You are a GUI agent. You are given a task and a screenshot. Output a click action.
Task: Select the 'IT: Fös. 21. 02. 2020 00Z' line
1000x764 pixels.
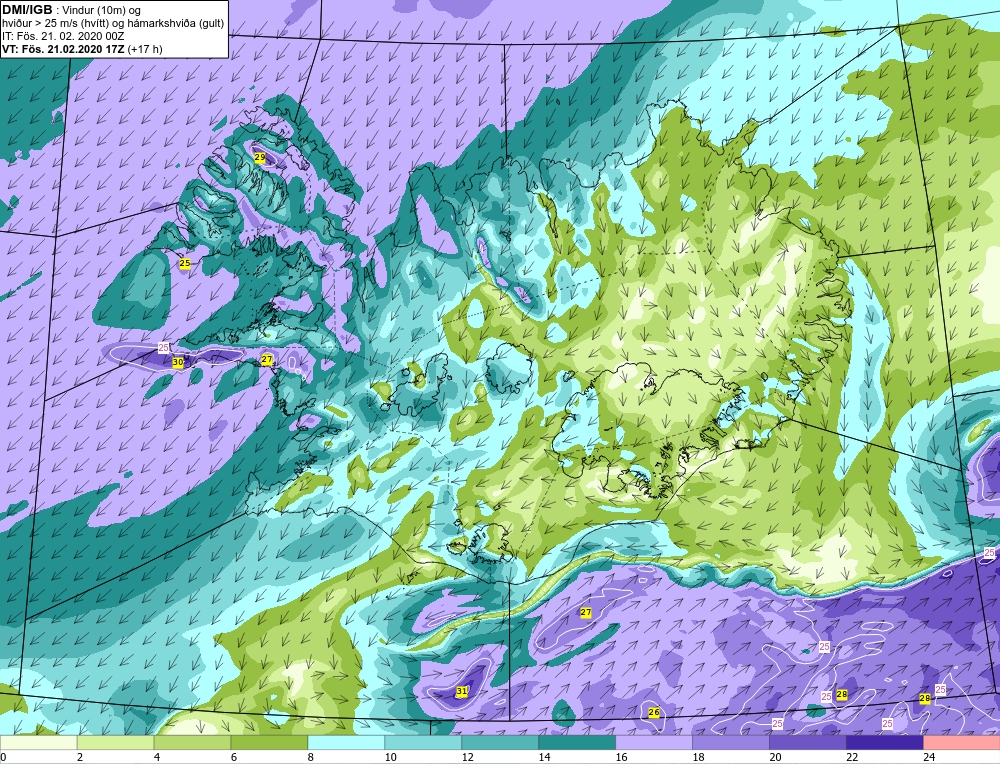[x=63, y=36]
